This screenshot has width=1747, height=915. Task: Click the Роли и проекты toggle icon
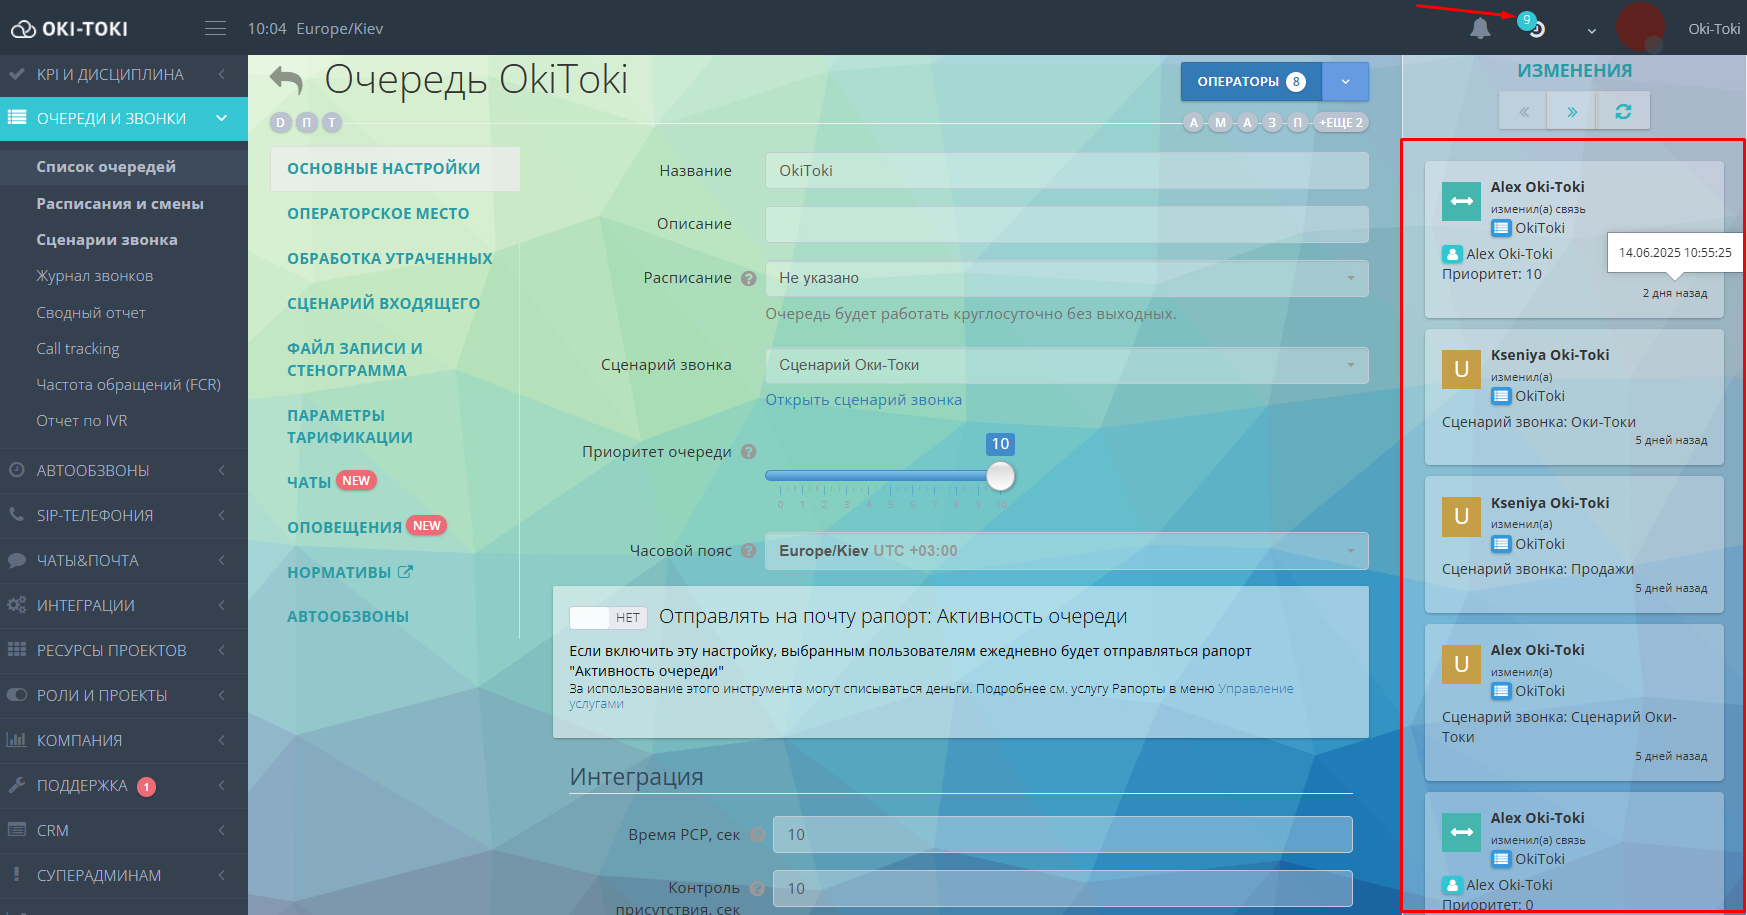tap(16, 695)
